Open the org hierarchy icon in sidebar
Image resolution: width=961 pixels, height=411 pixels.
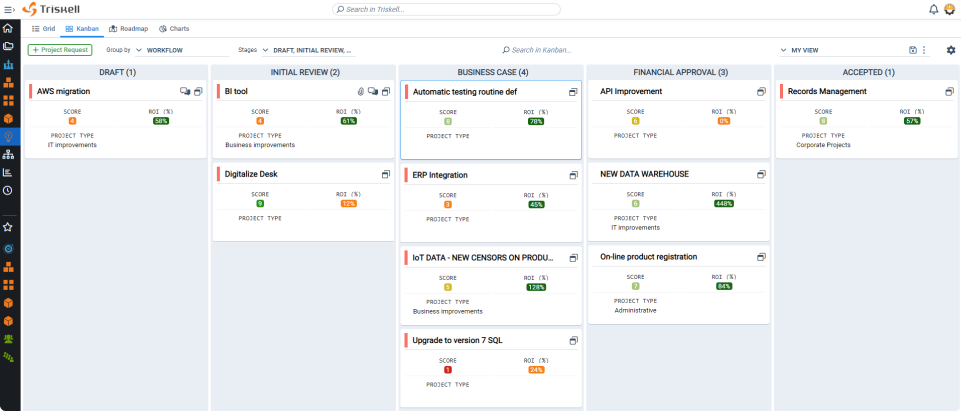pos(8,154)
